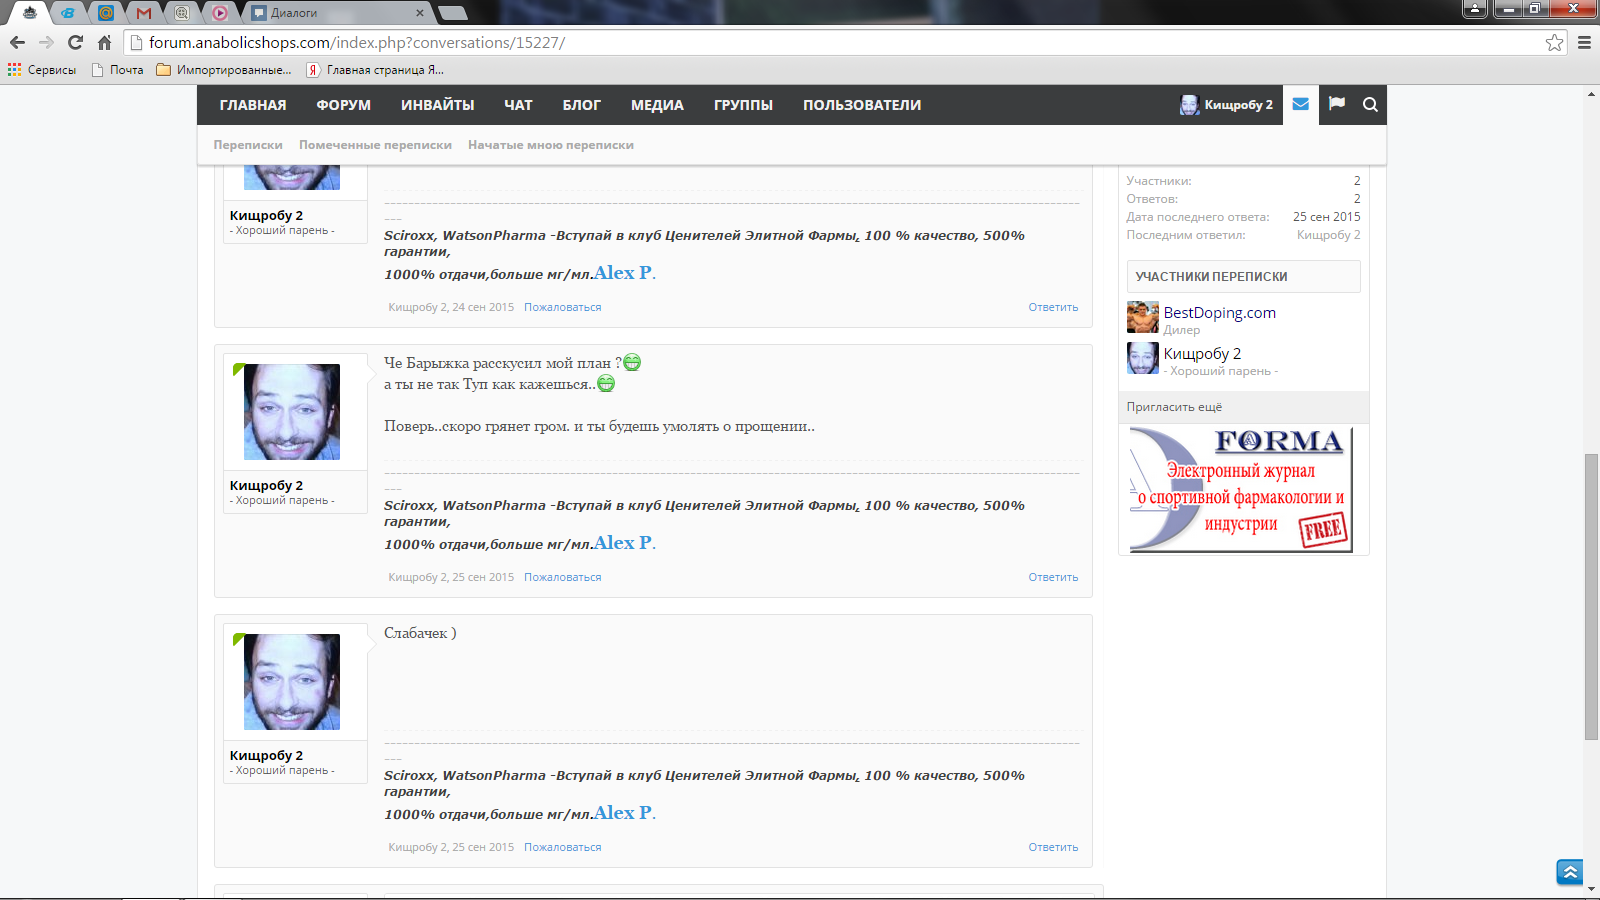Switch to Начатые мною переписки tab
This screenshot has width=1600, height=900.
pyautogui.click(x=550, y=145)
